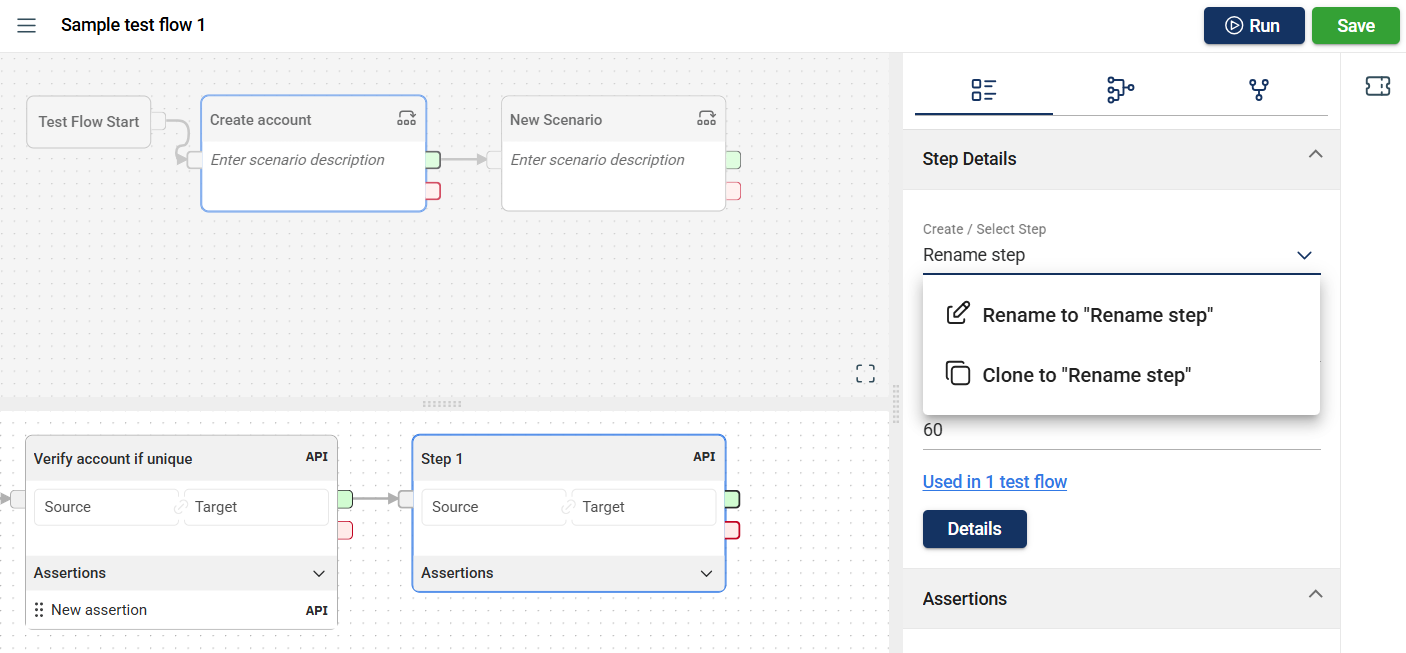The image size is (1406, 653).
Task: Select Rename to "Rename step" option
Action: point(1097,315)
